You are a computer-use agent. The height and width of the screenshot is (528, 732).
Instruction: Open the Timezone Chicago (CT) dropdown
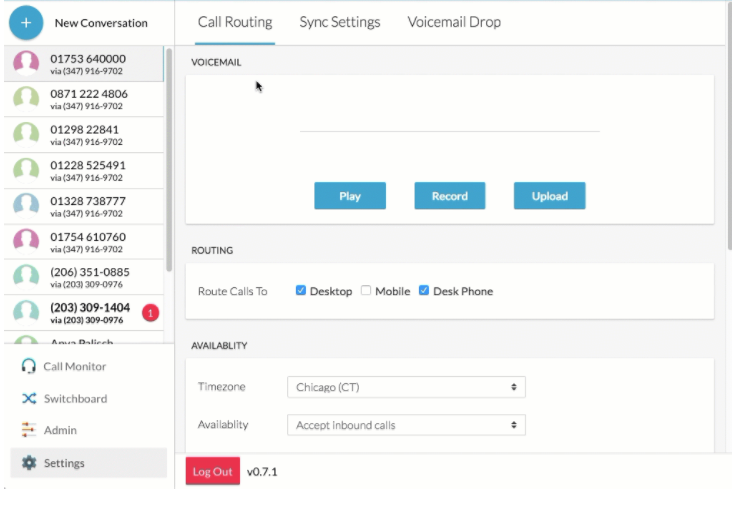tap(405, 387)
